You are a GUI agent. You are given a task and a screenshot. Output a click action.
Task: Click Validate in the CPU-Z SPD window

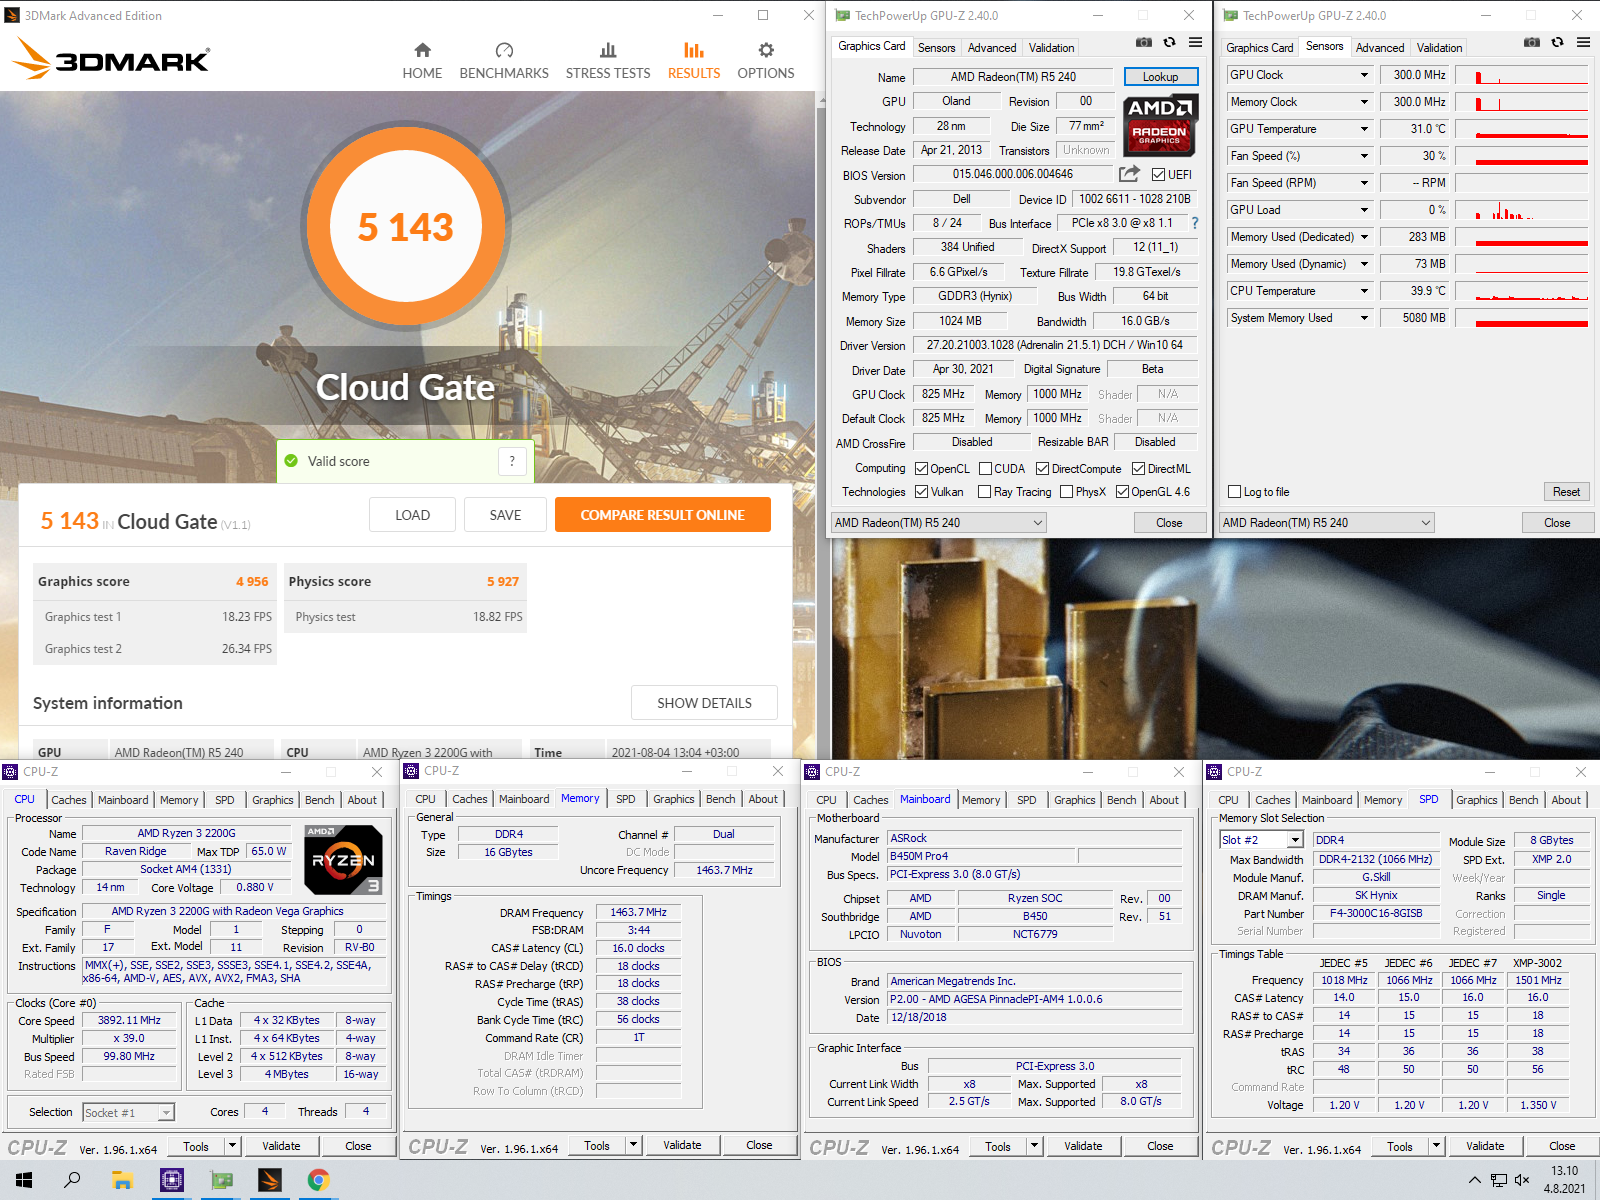click(1485, 1146)
